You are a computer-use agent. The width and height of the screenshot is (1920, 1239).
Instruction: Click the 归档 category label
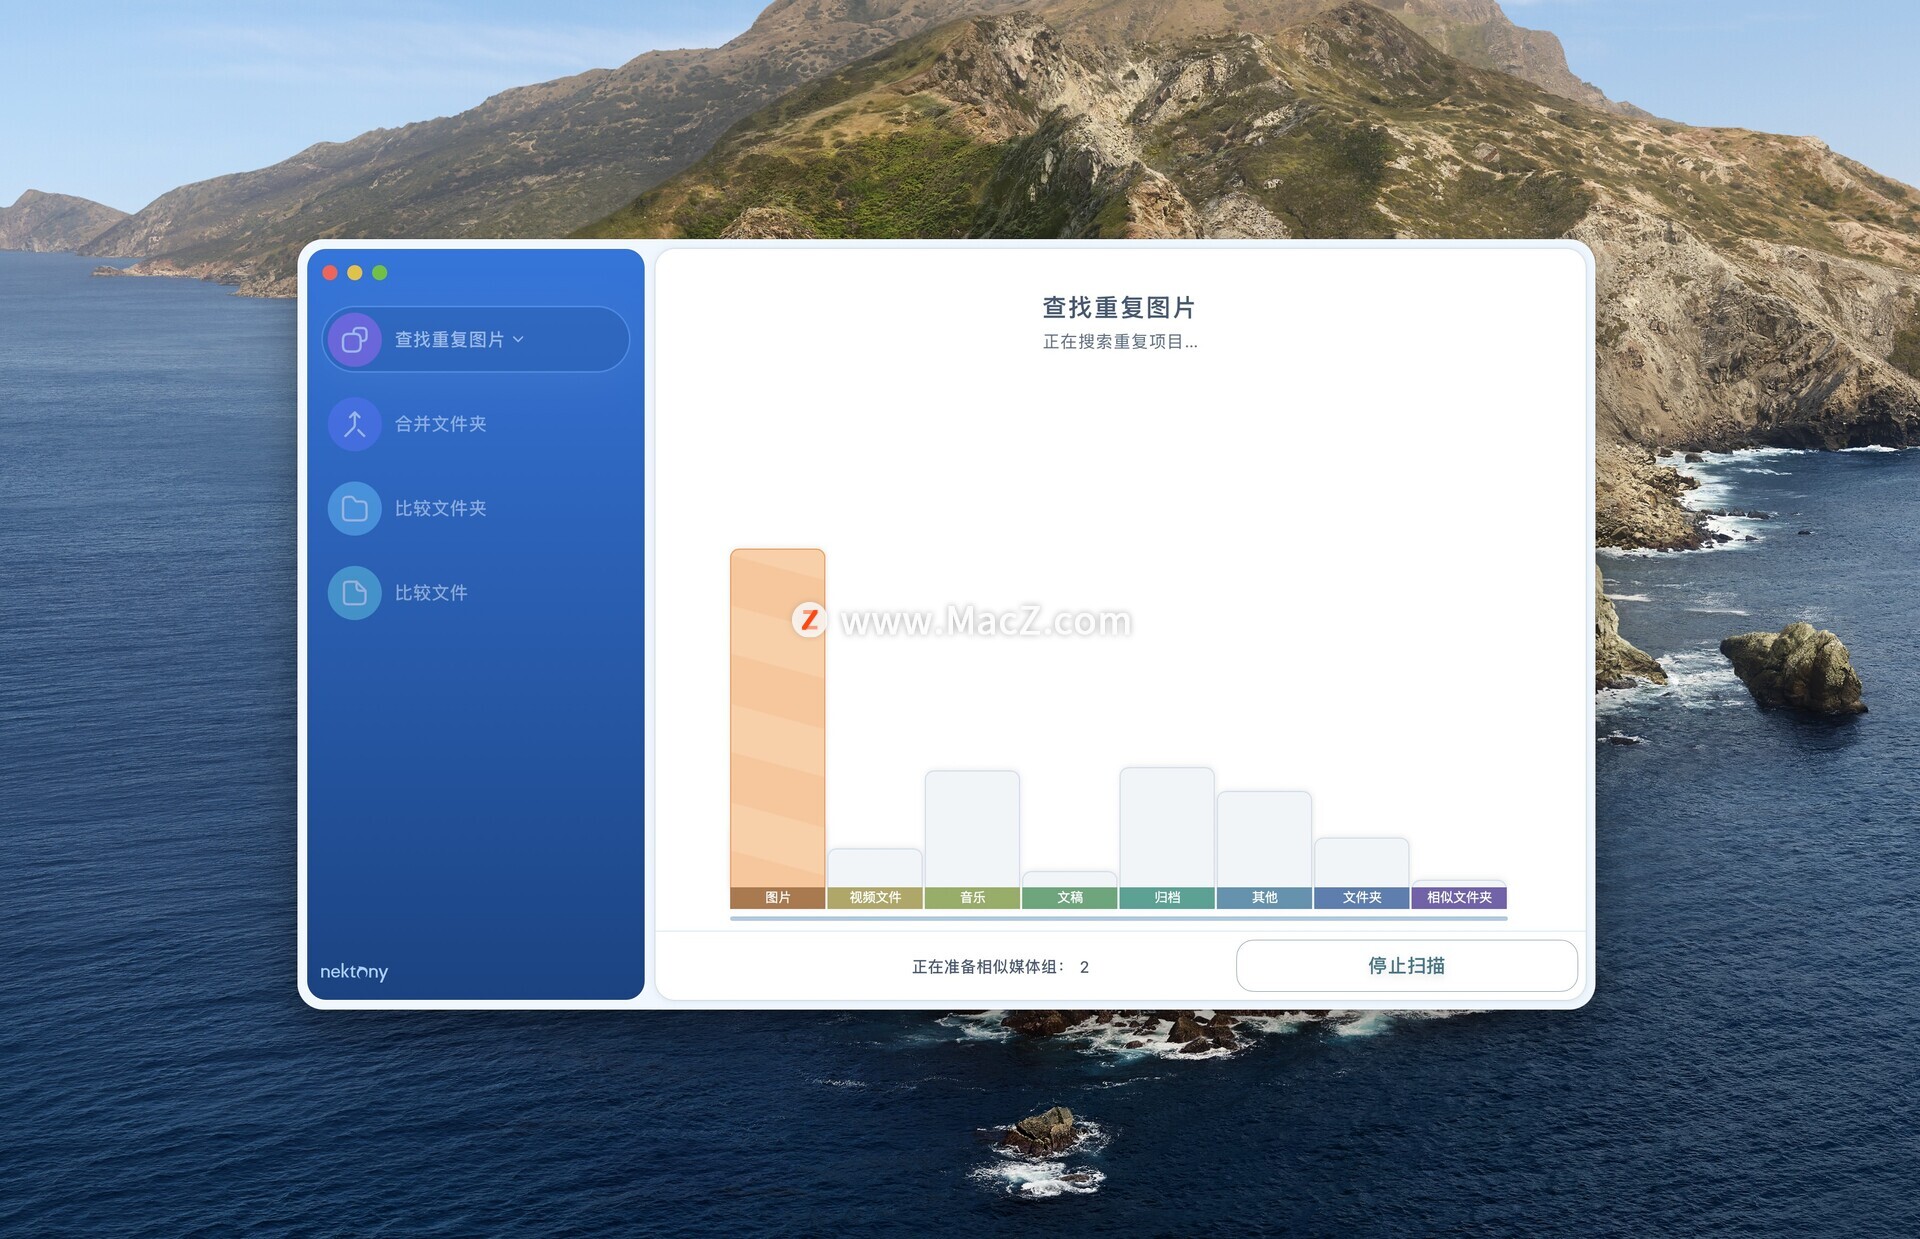1167,897
